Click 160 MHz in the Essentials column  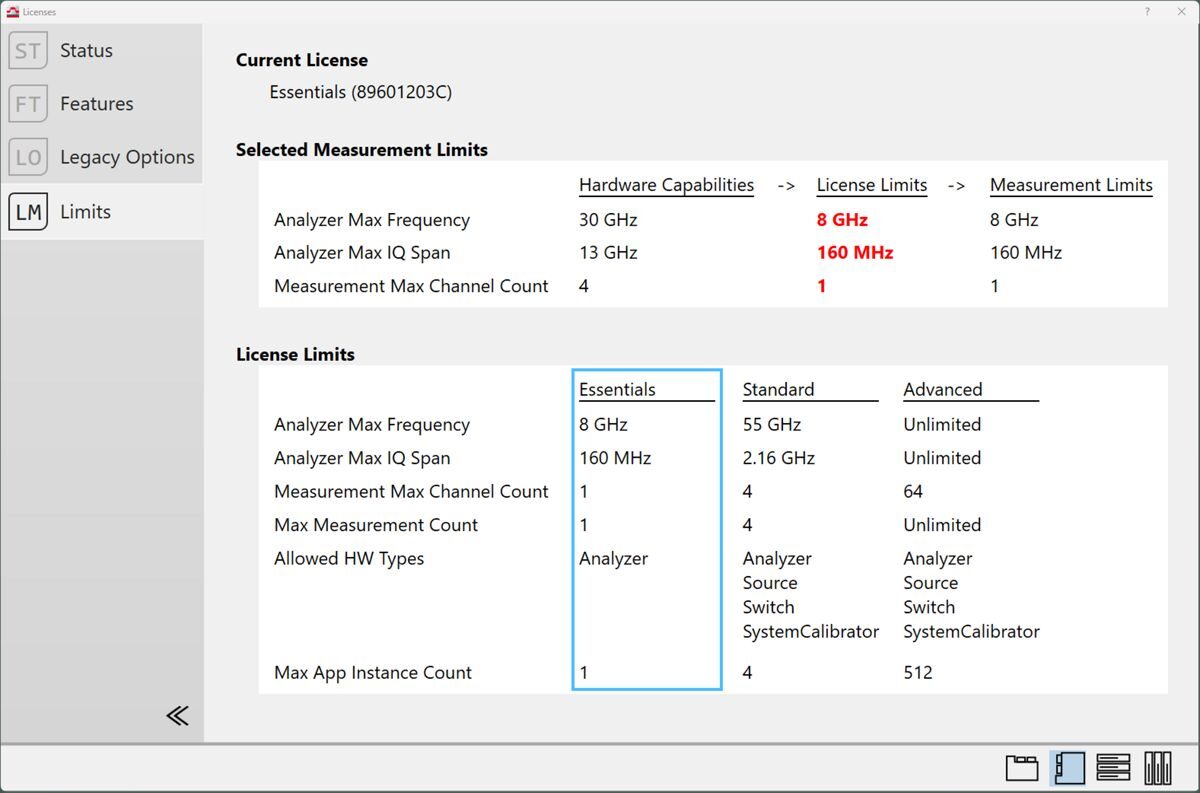coord(615,458)
